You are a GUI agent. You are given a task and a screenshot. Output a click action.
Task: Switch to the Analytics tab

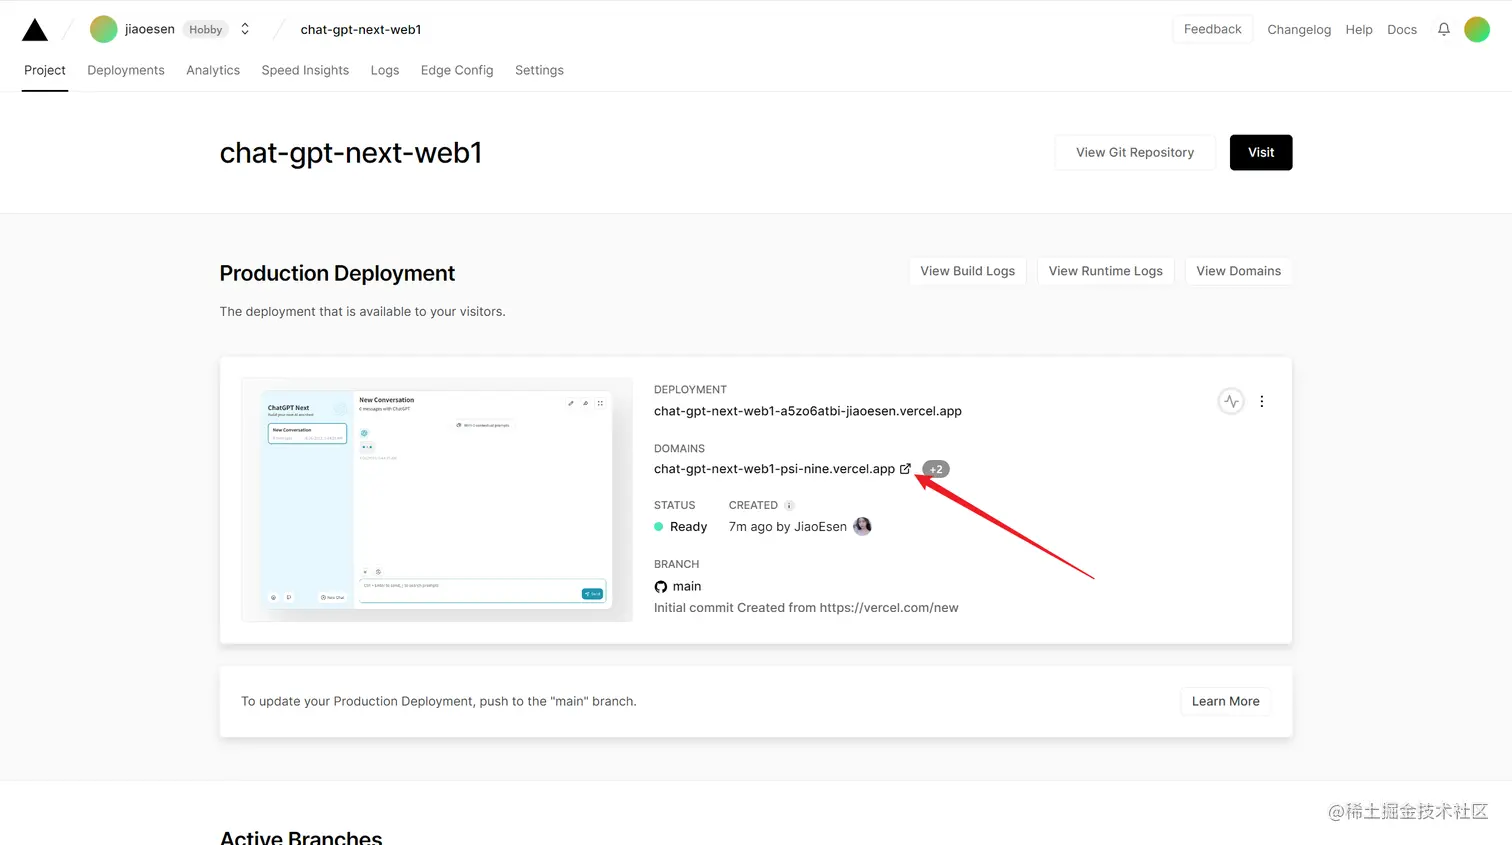click(213, 70)
